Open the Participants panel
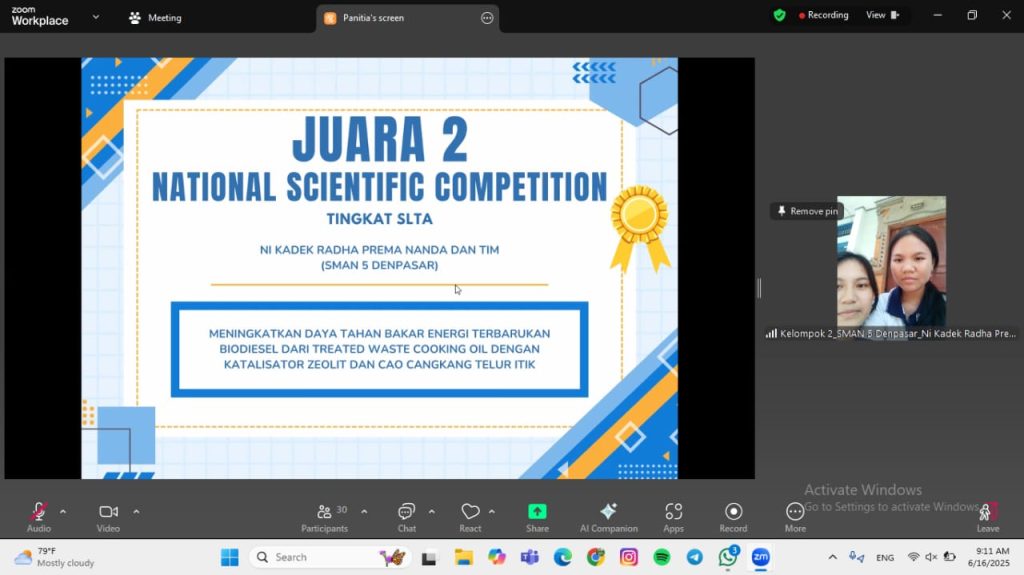Screen dimensions: 1024x575 [325, 513]
